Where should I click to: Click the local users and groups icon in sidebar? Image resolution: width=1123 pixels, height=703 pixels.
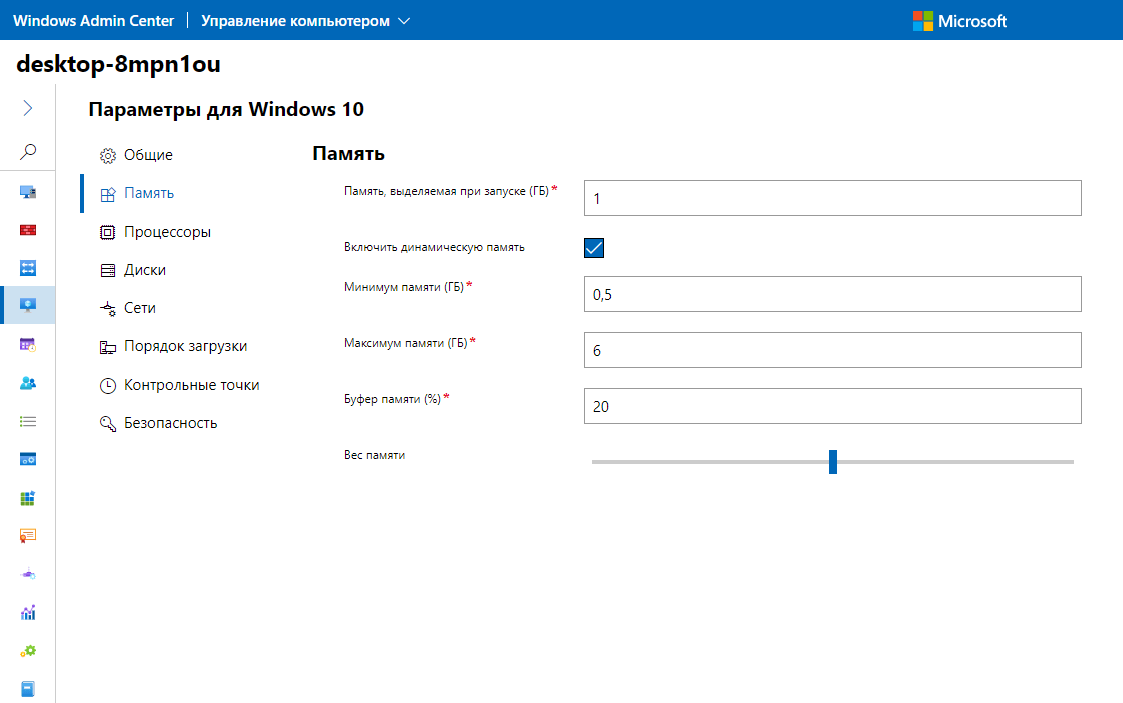tap(28, 382)
